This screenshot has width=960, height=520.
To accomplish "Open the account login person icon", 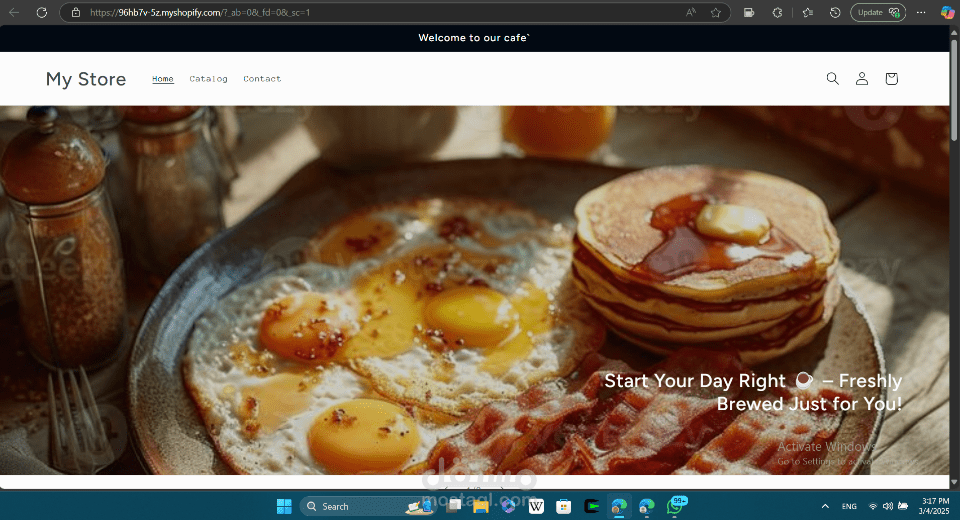I will tap(861, 78).
